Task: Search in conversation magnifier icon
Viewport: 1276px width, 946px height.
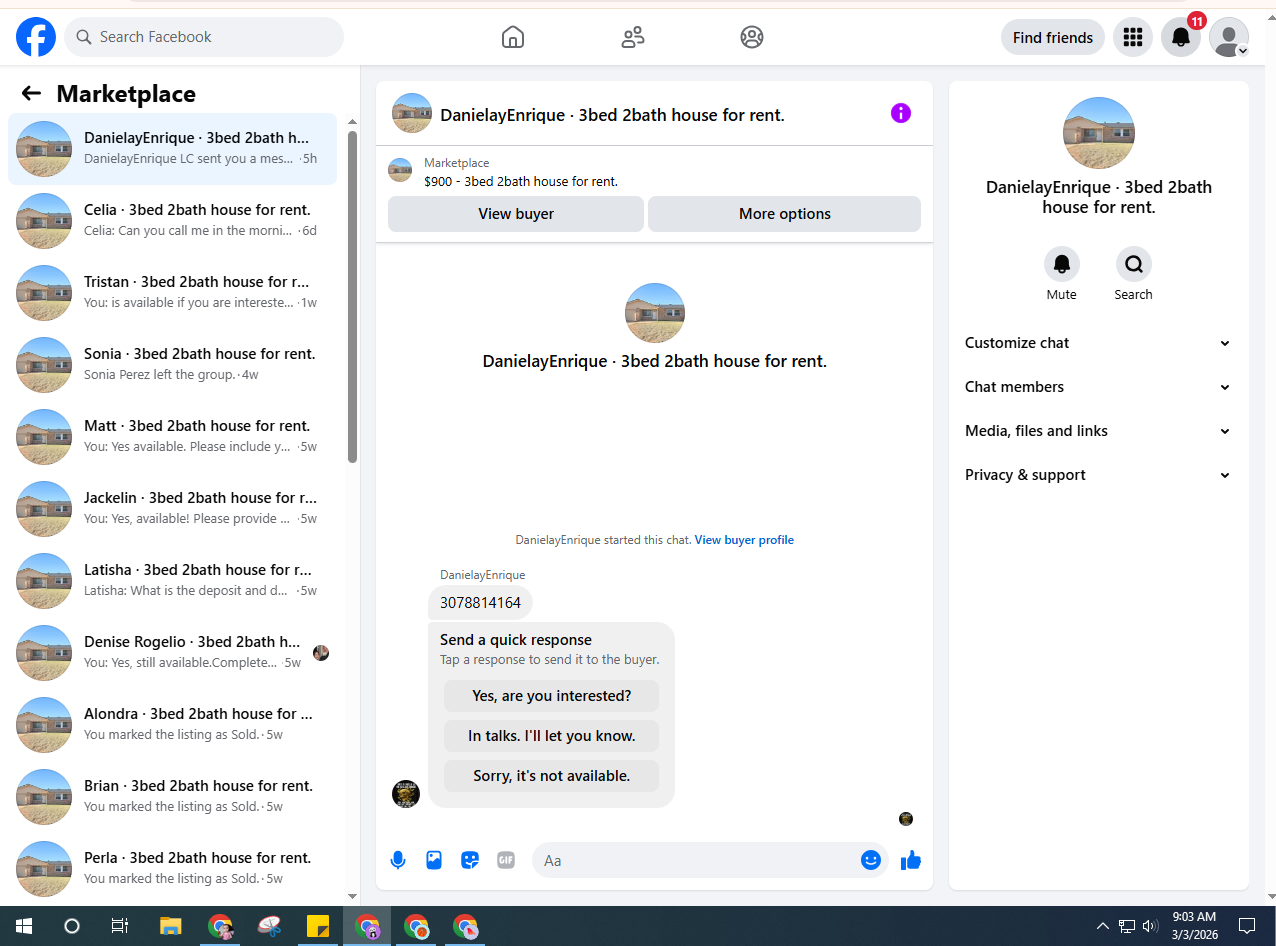Action: click(1134, 264)
